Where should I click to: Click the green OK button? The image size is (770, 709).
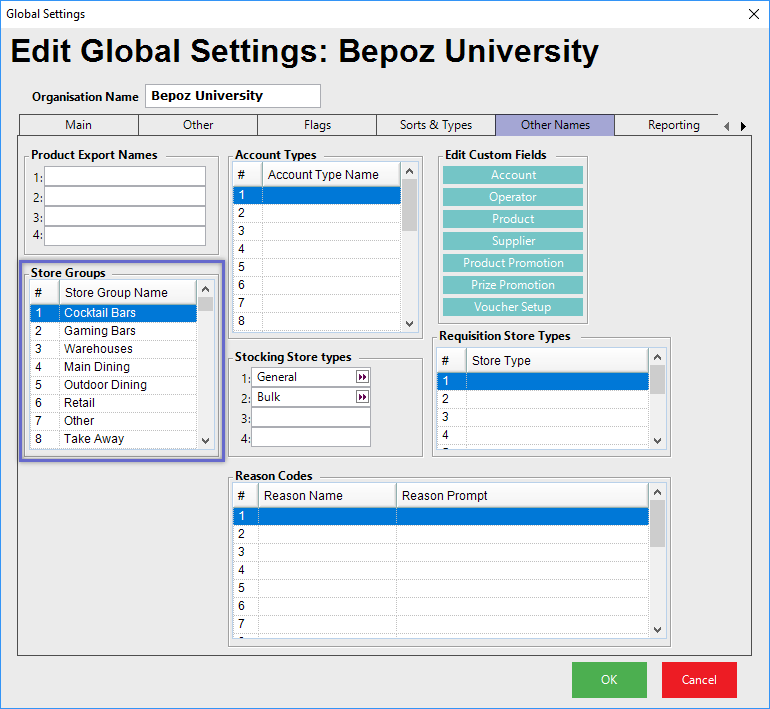(609, 680)
